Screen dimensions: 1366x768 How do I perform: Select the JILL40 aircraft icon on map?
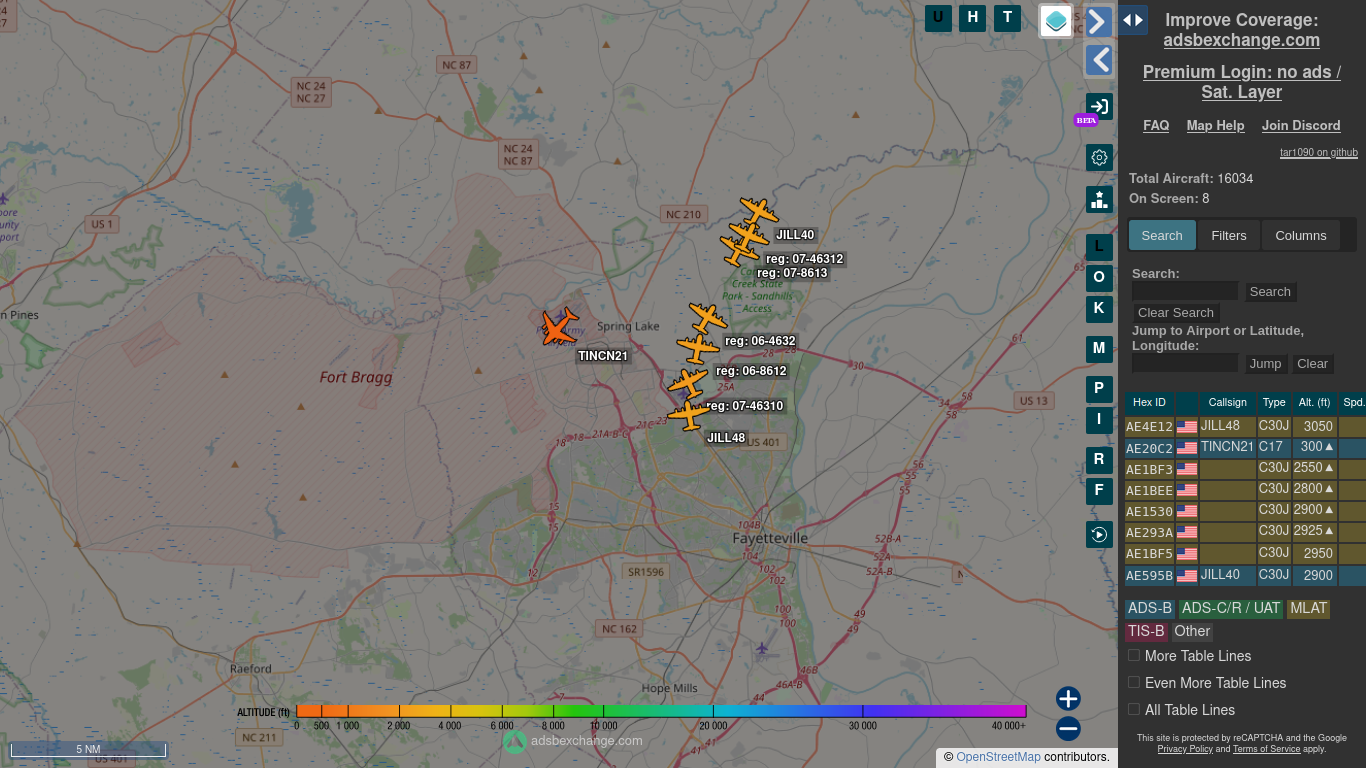tap(758, 212)
